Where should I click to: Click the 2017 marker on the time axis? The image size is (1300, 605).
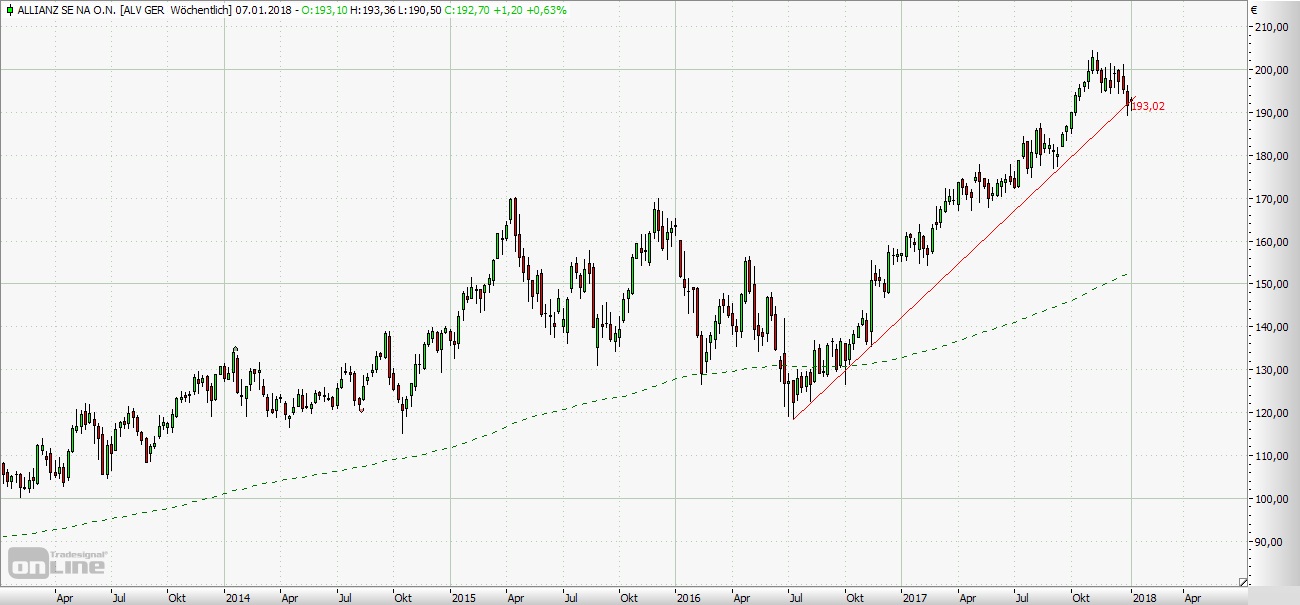[915, 598]
